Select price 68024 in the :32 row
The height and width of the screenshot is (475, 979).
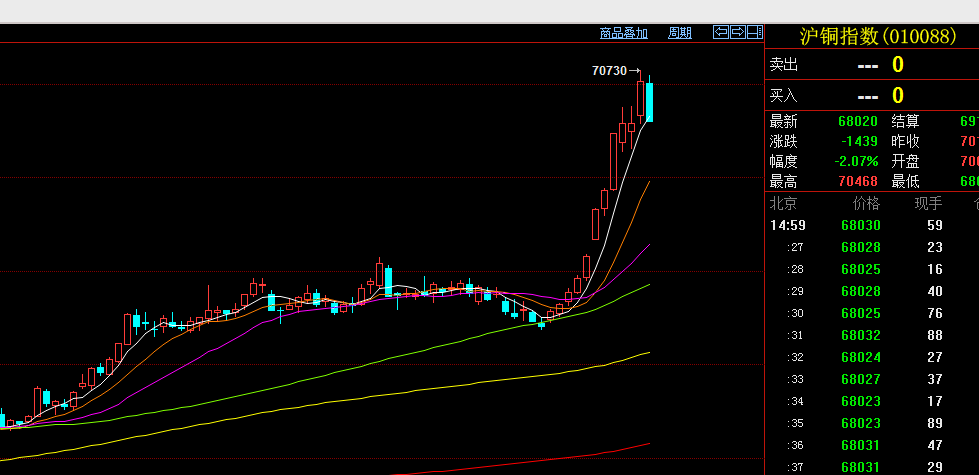pyautogui.click(x=861, y=358)
